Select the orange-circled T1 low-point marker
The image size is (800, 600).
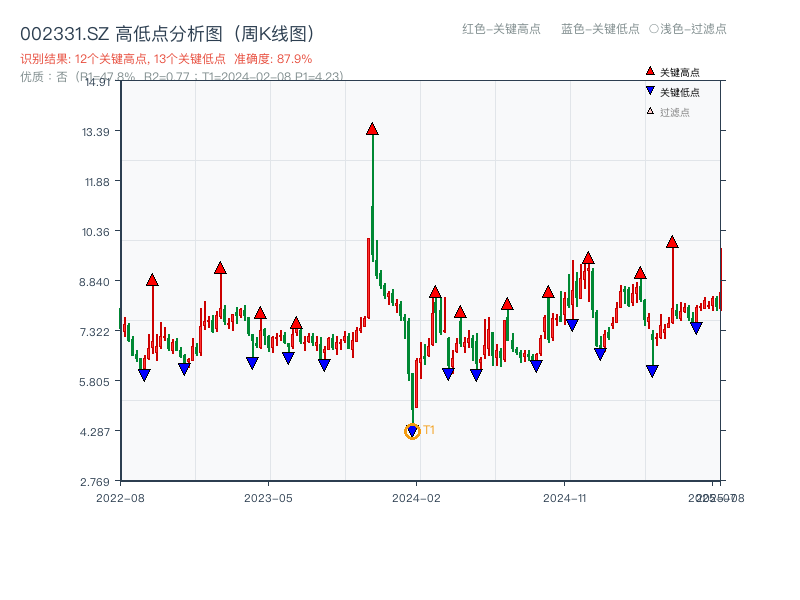[412, 432]
